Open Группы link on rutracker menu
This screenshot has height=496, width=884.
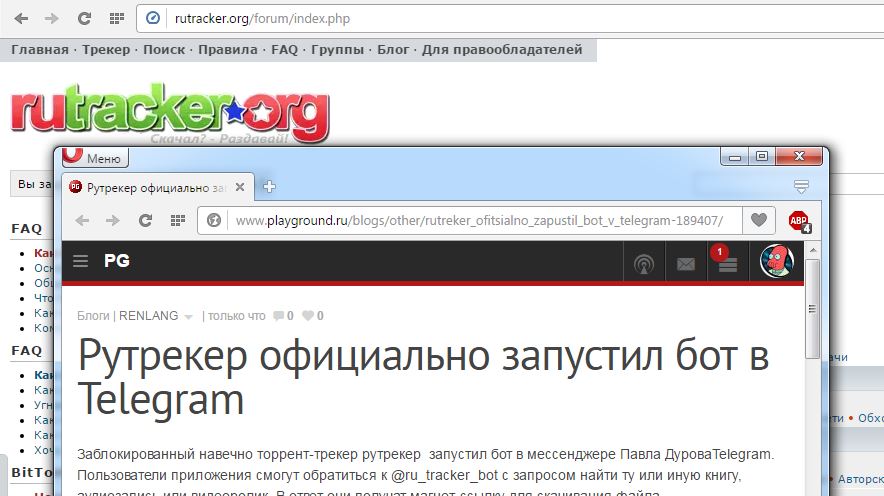pyautogui.click(x=337, y=50)
